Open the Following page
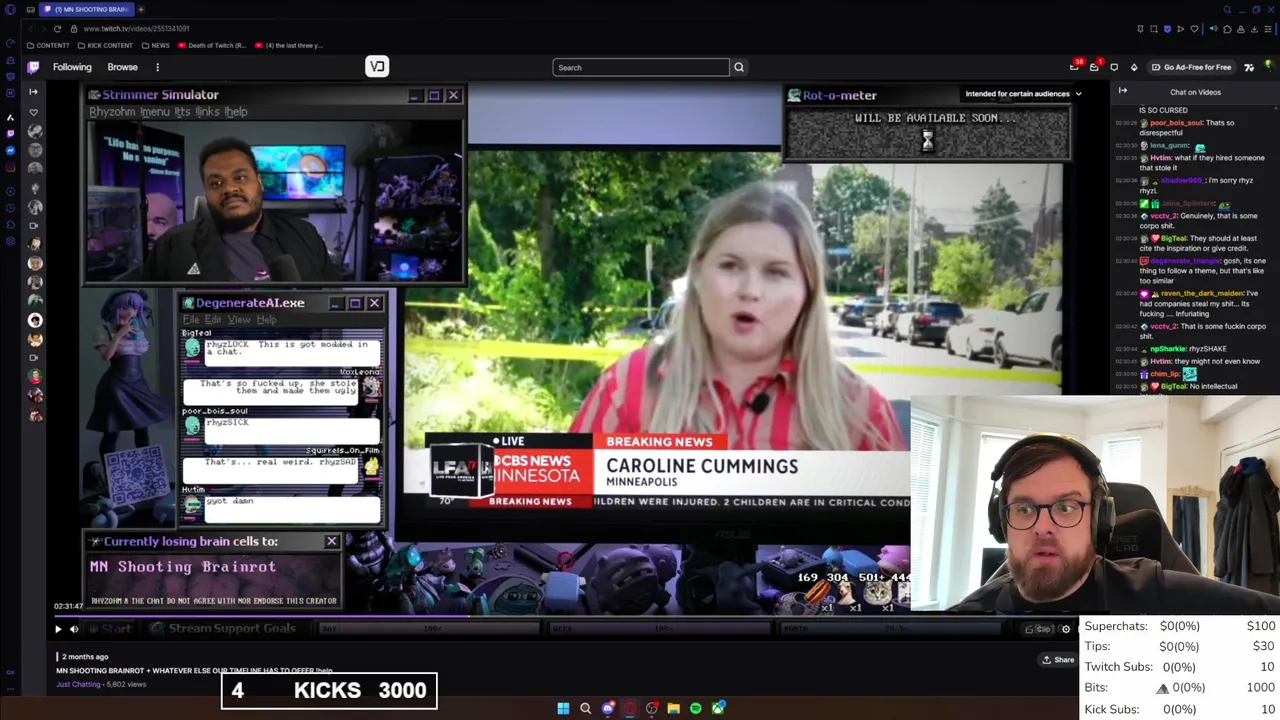Viewport: 1280px width, 720px height. [x=72, y=67]
